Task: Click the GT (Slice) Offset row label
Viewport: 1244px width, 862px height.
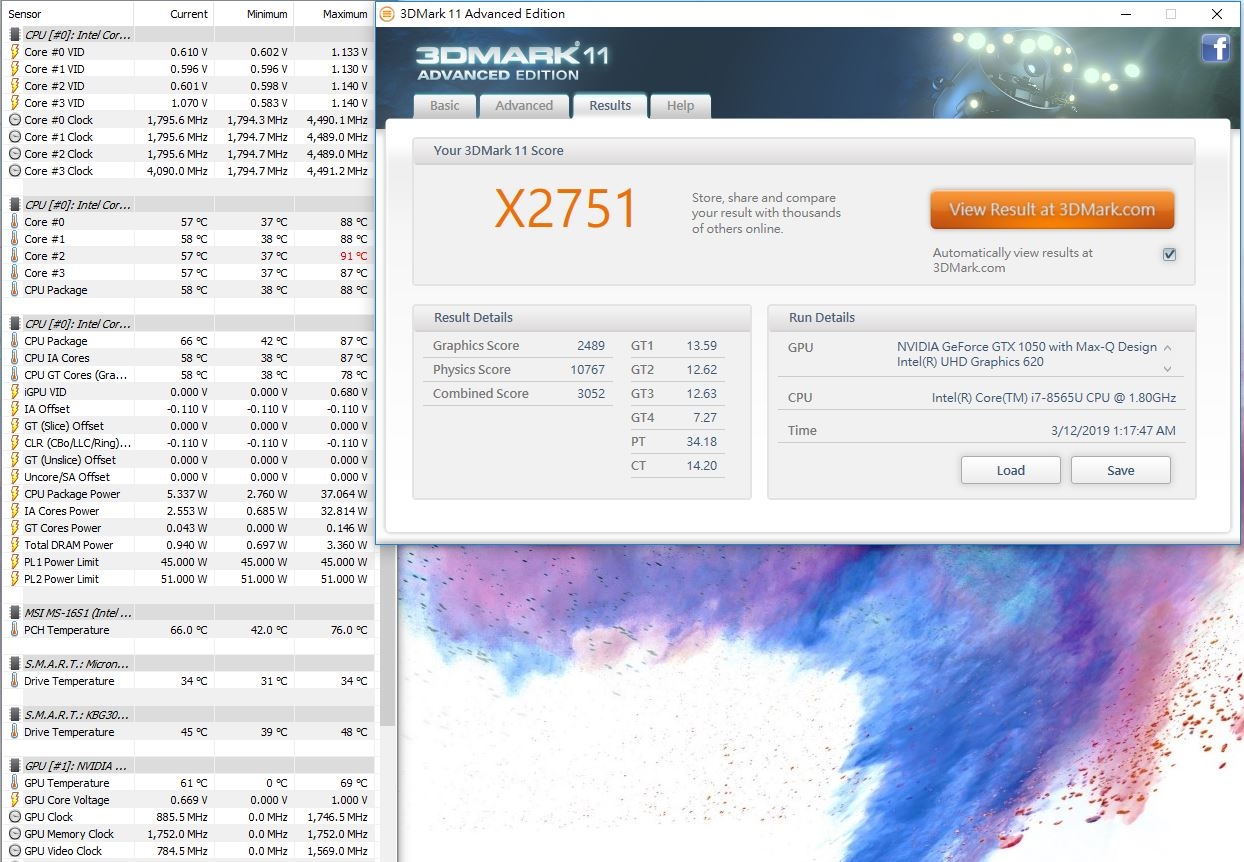Action: (63, 426)
